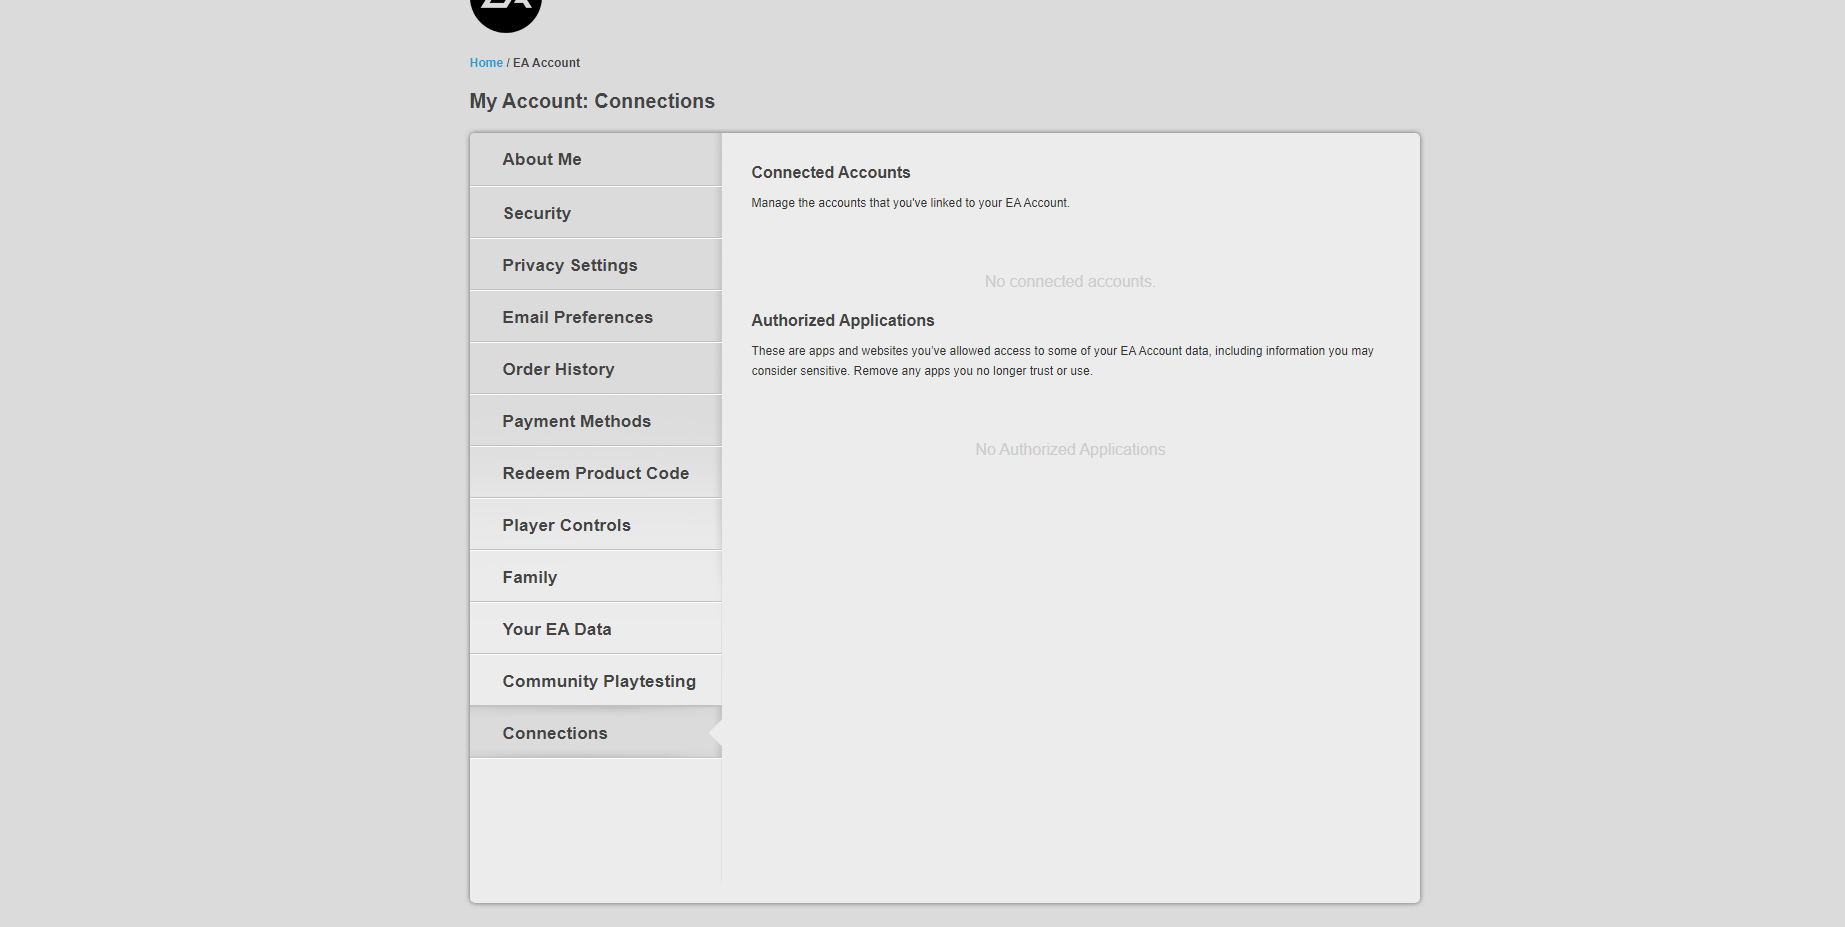Image resolution: width=1845 pixels, height=927 pixels.
Task: Open Your EA Data tab
Action: pyautogui.click(x=596, y=629)
